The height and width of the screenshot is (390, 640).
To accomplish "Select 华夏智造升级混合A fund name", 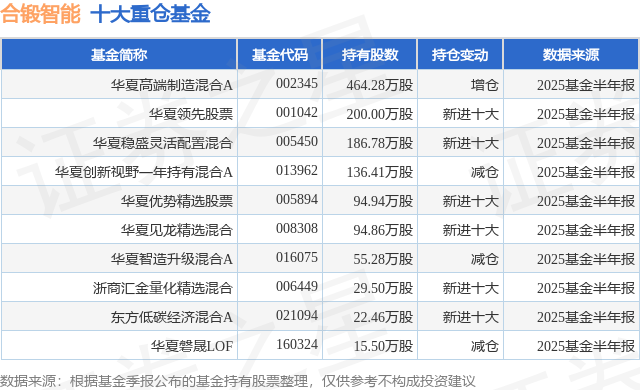I will [171, 259].
